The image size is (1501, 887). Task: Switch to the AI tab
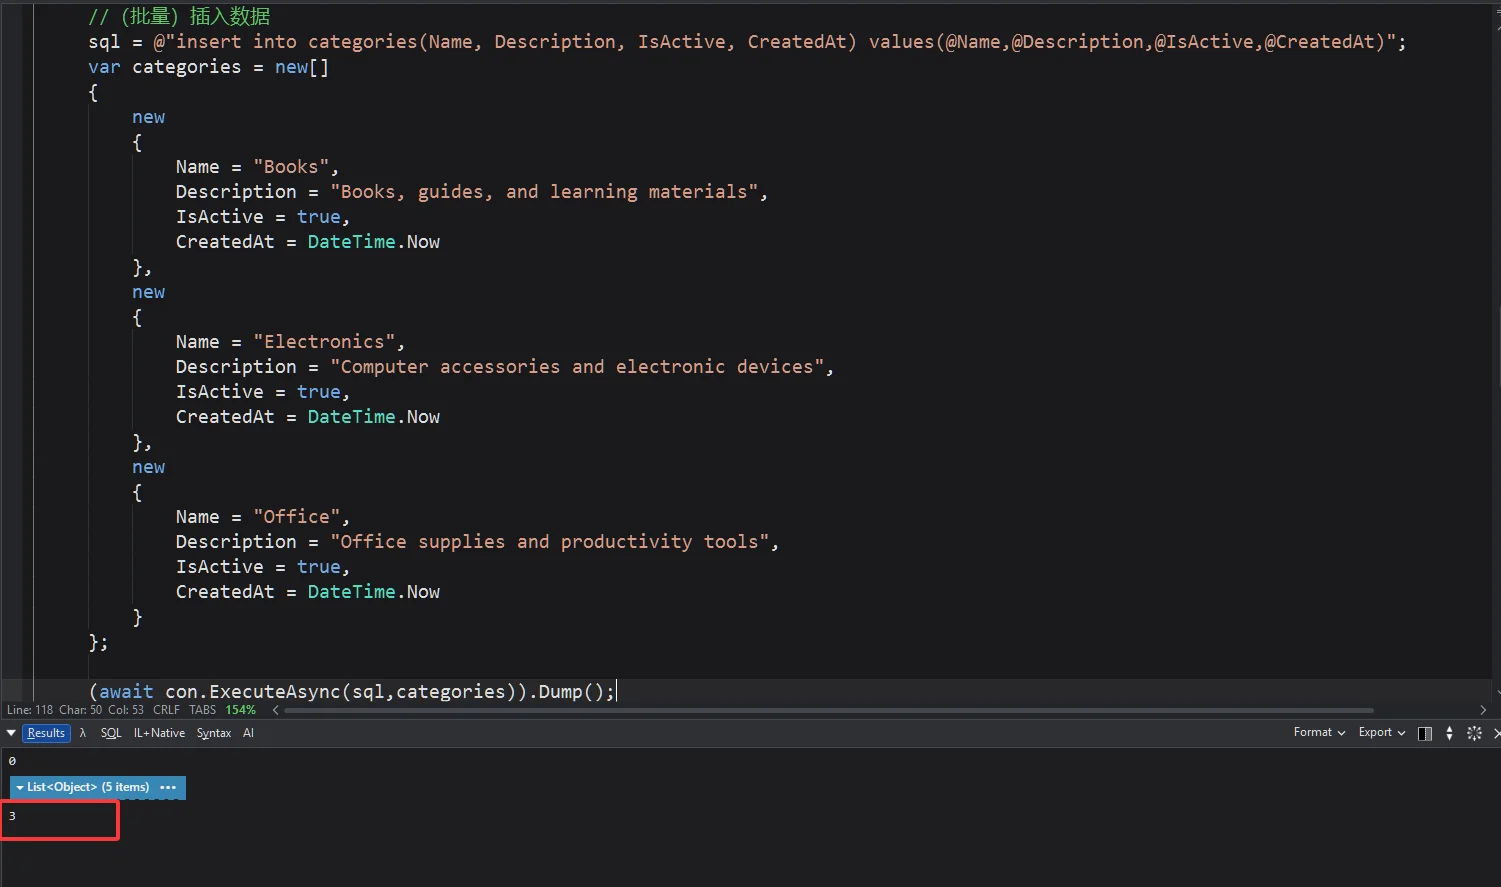pyautogui.click(x=248, y=733)
